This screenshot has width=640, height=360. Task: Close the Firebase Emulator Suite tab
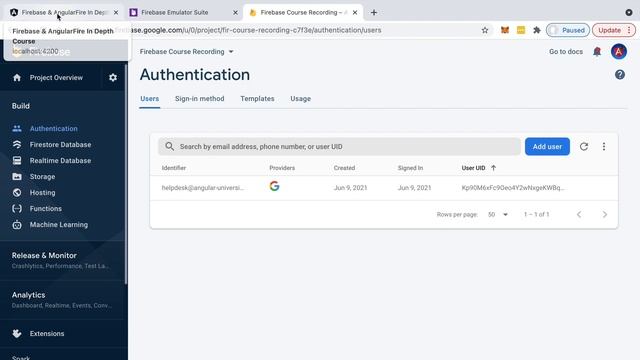(x=235, y=13)
